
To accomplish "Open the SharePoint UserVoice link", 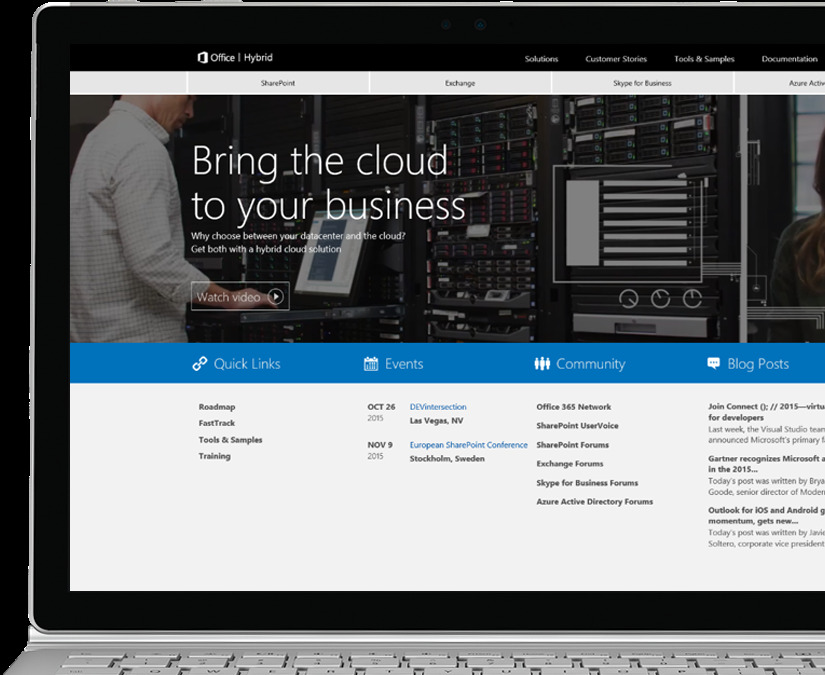I will (x=577, y=426).
